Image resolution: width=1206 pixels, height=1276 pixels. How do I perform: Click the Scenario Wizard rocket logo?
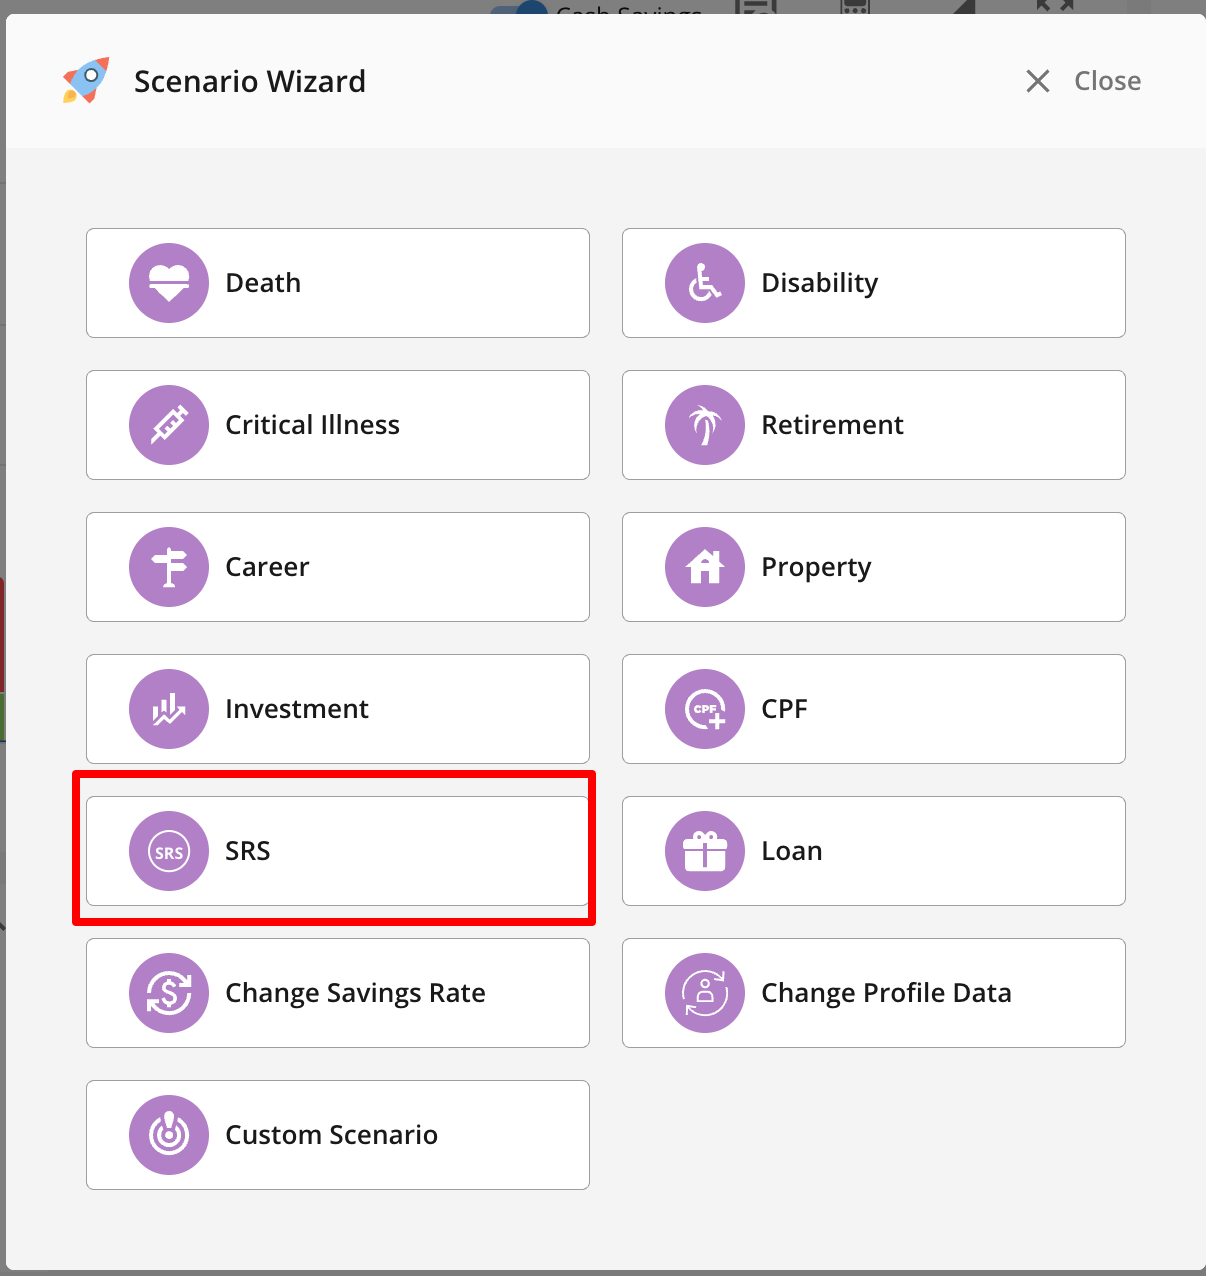(86, 80)
